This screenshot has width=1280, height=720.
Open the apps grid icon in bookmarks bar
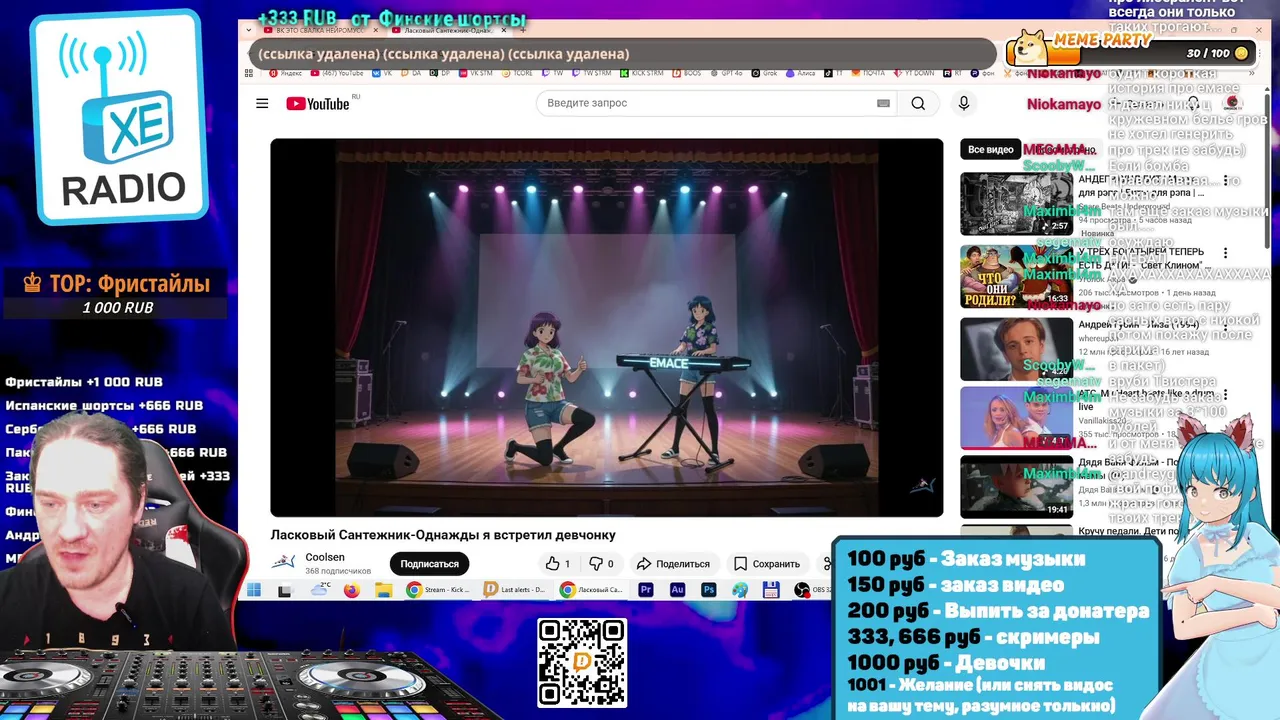tap(248, 73)
